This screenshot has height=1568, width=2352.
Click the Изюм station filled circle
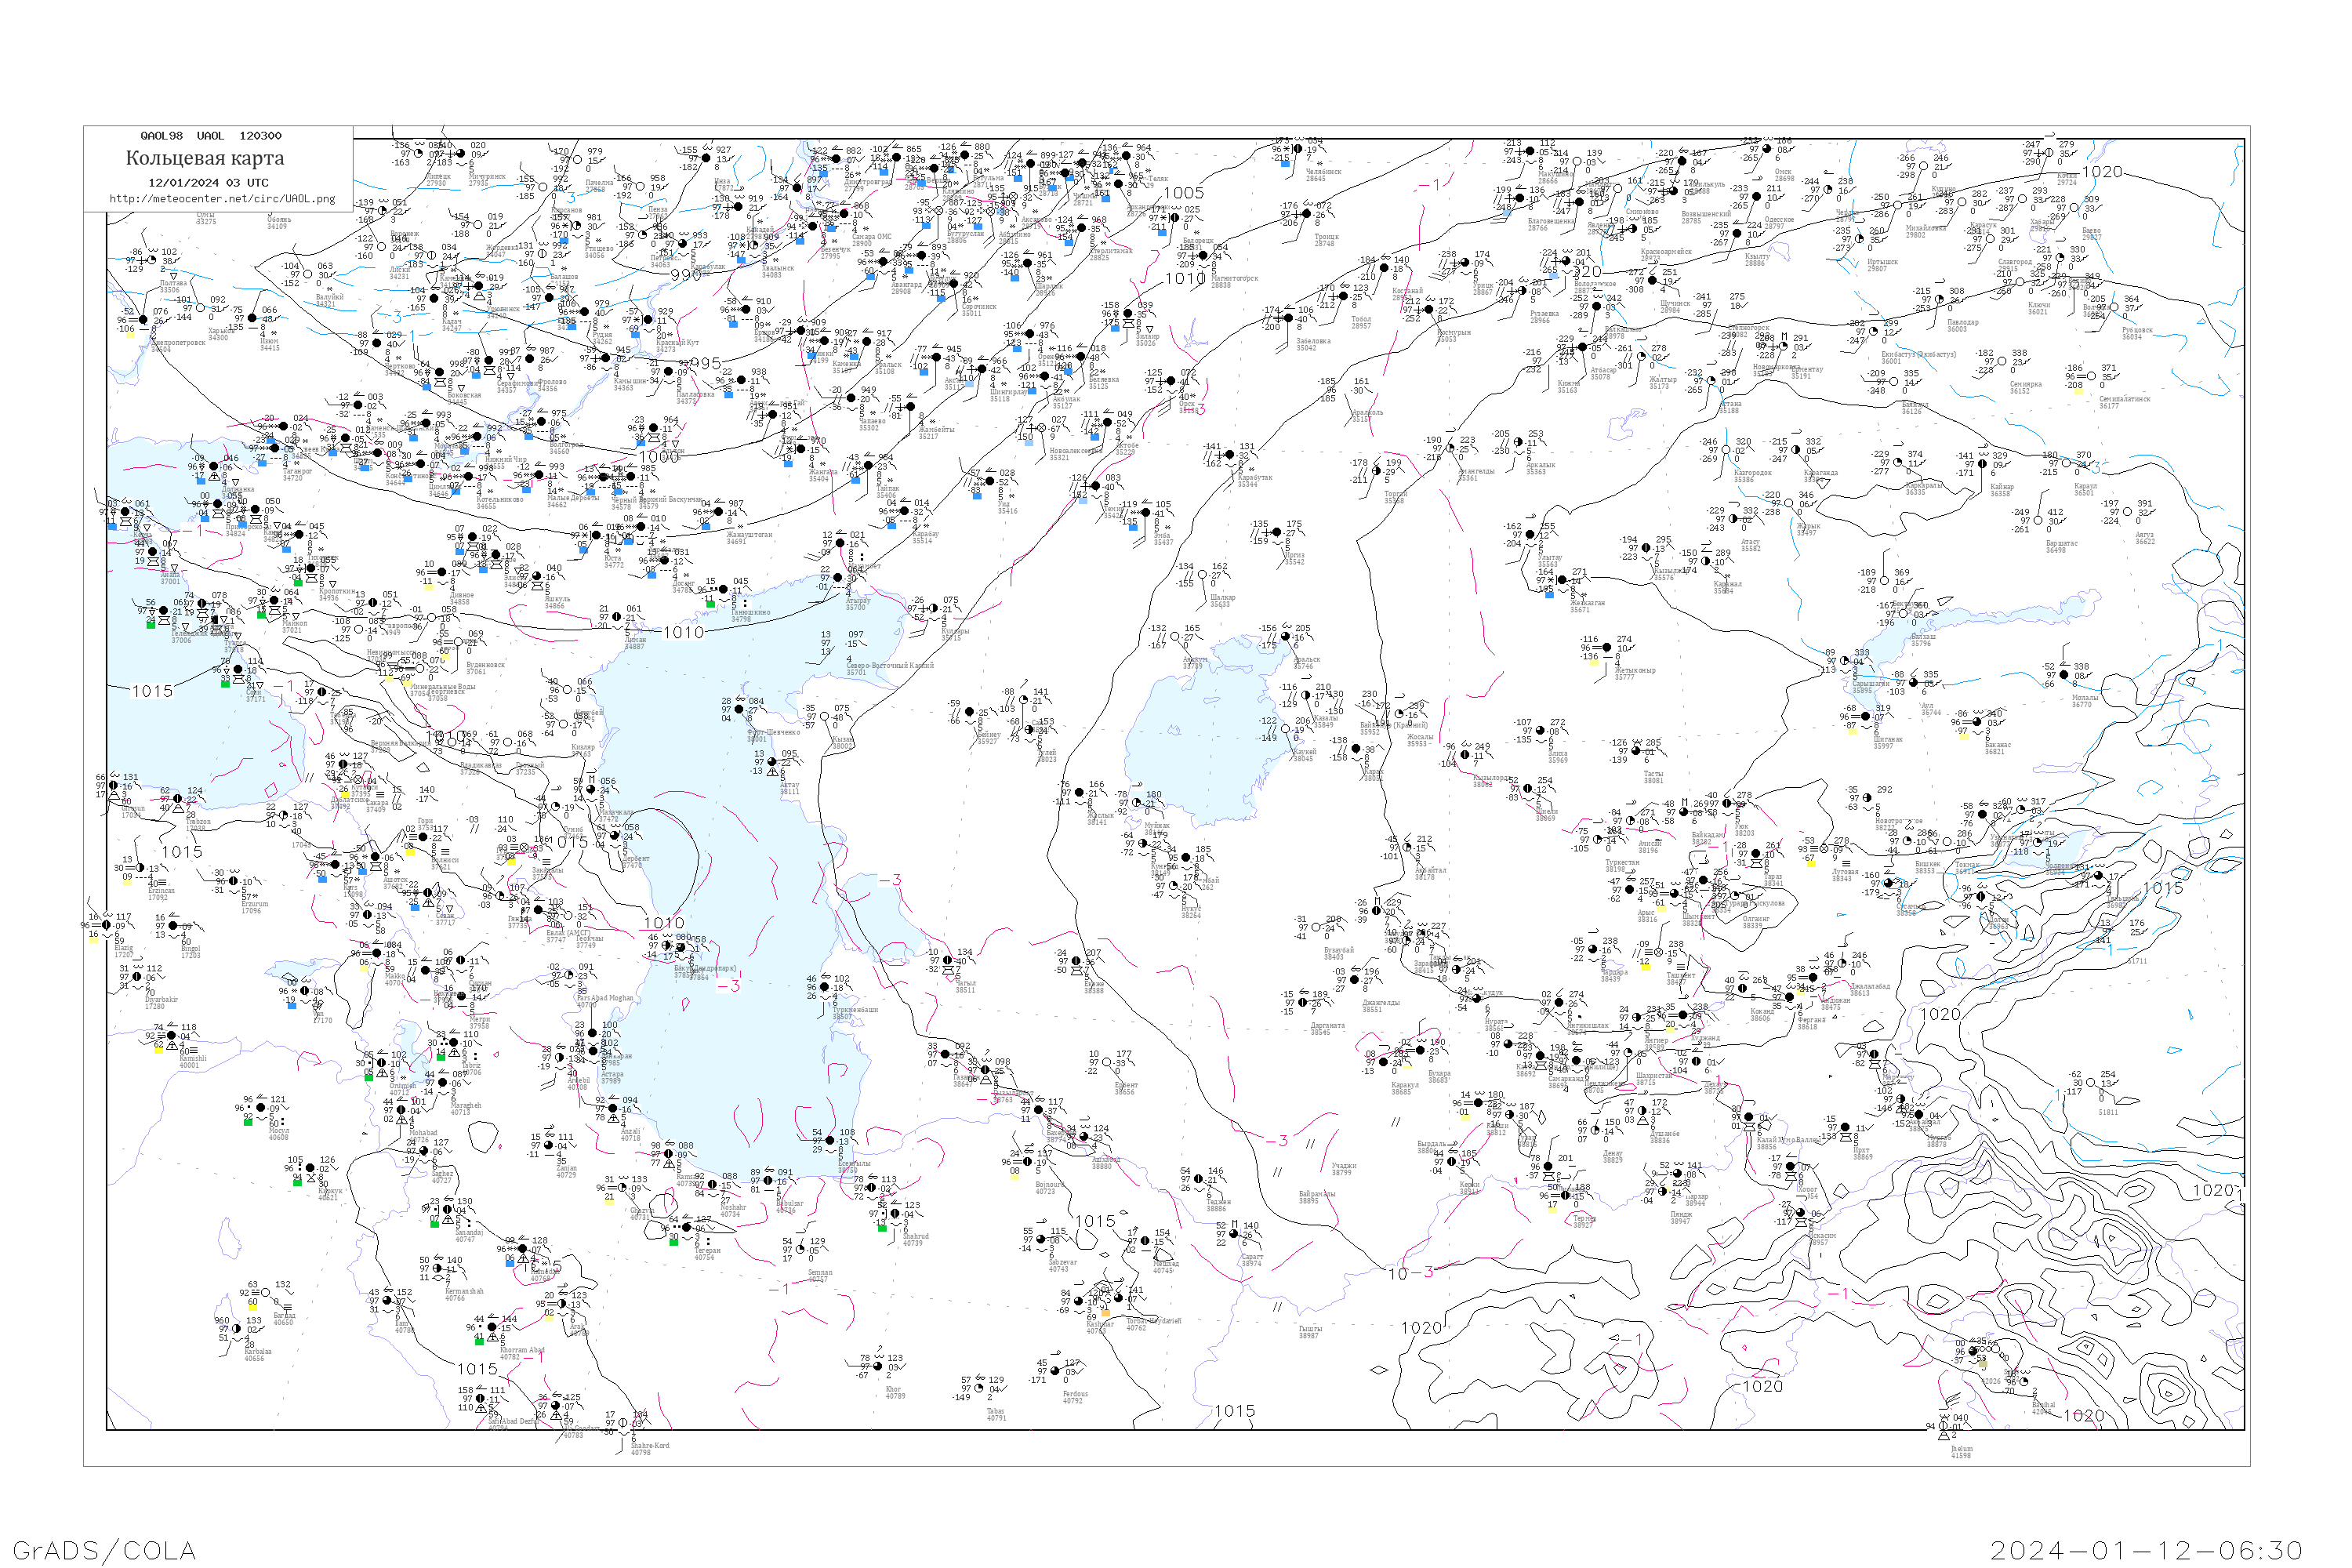click(x=252, y=319)
